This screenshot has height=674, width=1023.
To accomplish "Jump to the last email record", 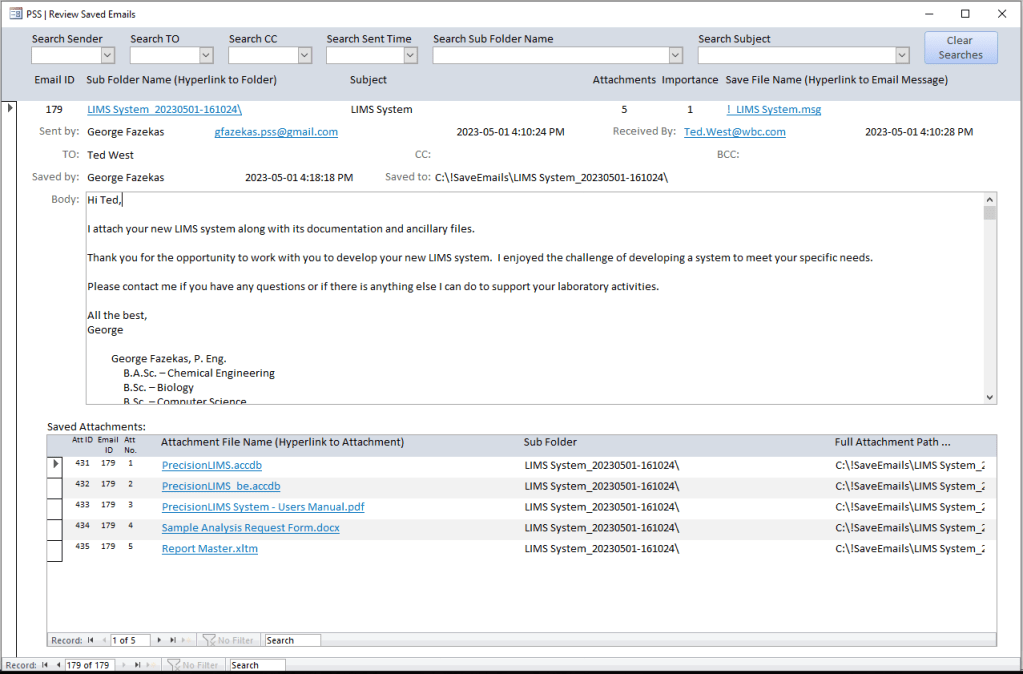I will pos(137,664).
